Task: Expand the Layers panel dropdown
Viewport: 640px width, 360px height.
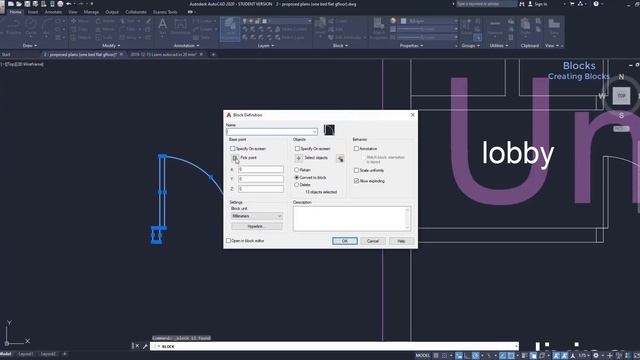Action: (x=266, y=46)
